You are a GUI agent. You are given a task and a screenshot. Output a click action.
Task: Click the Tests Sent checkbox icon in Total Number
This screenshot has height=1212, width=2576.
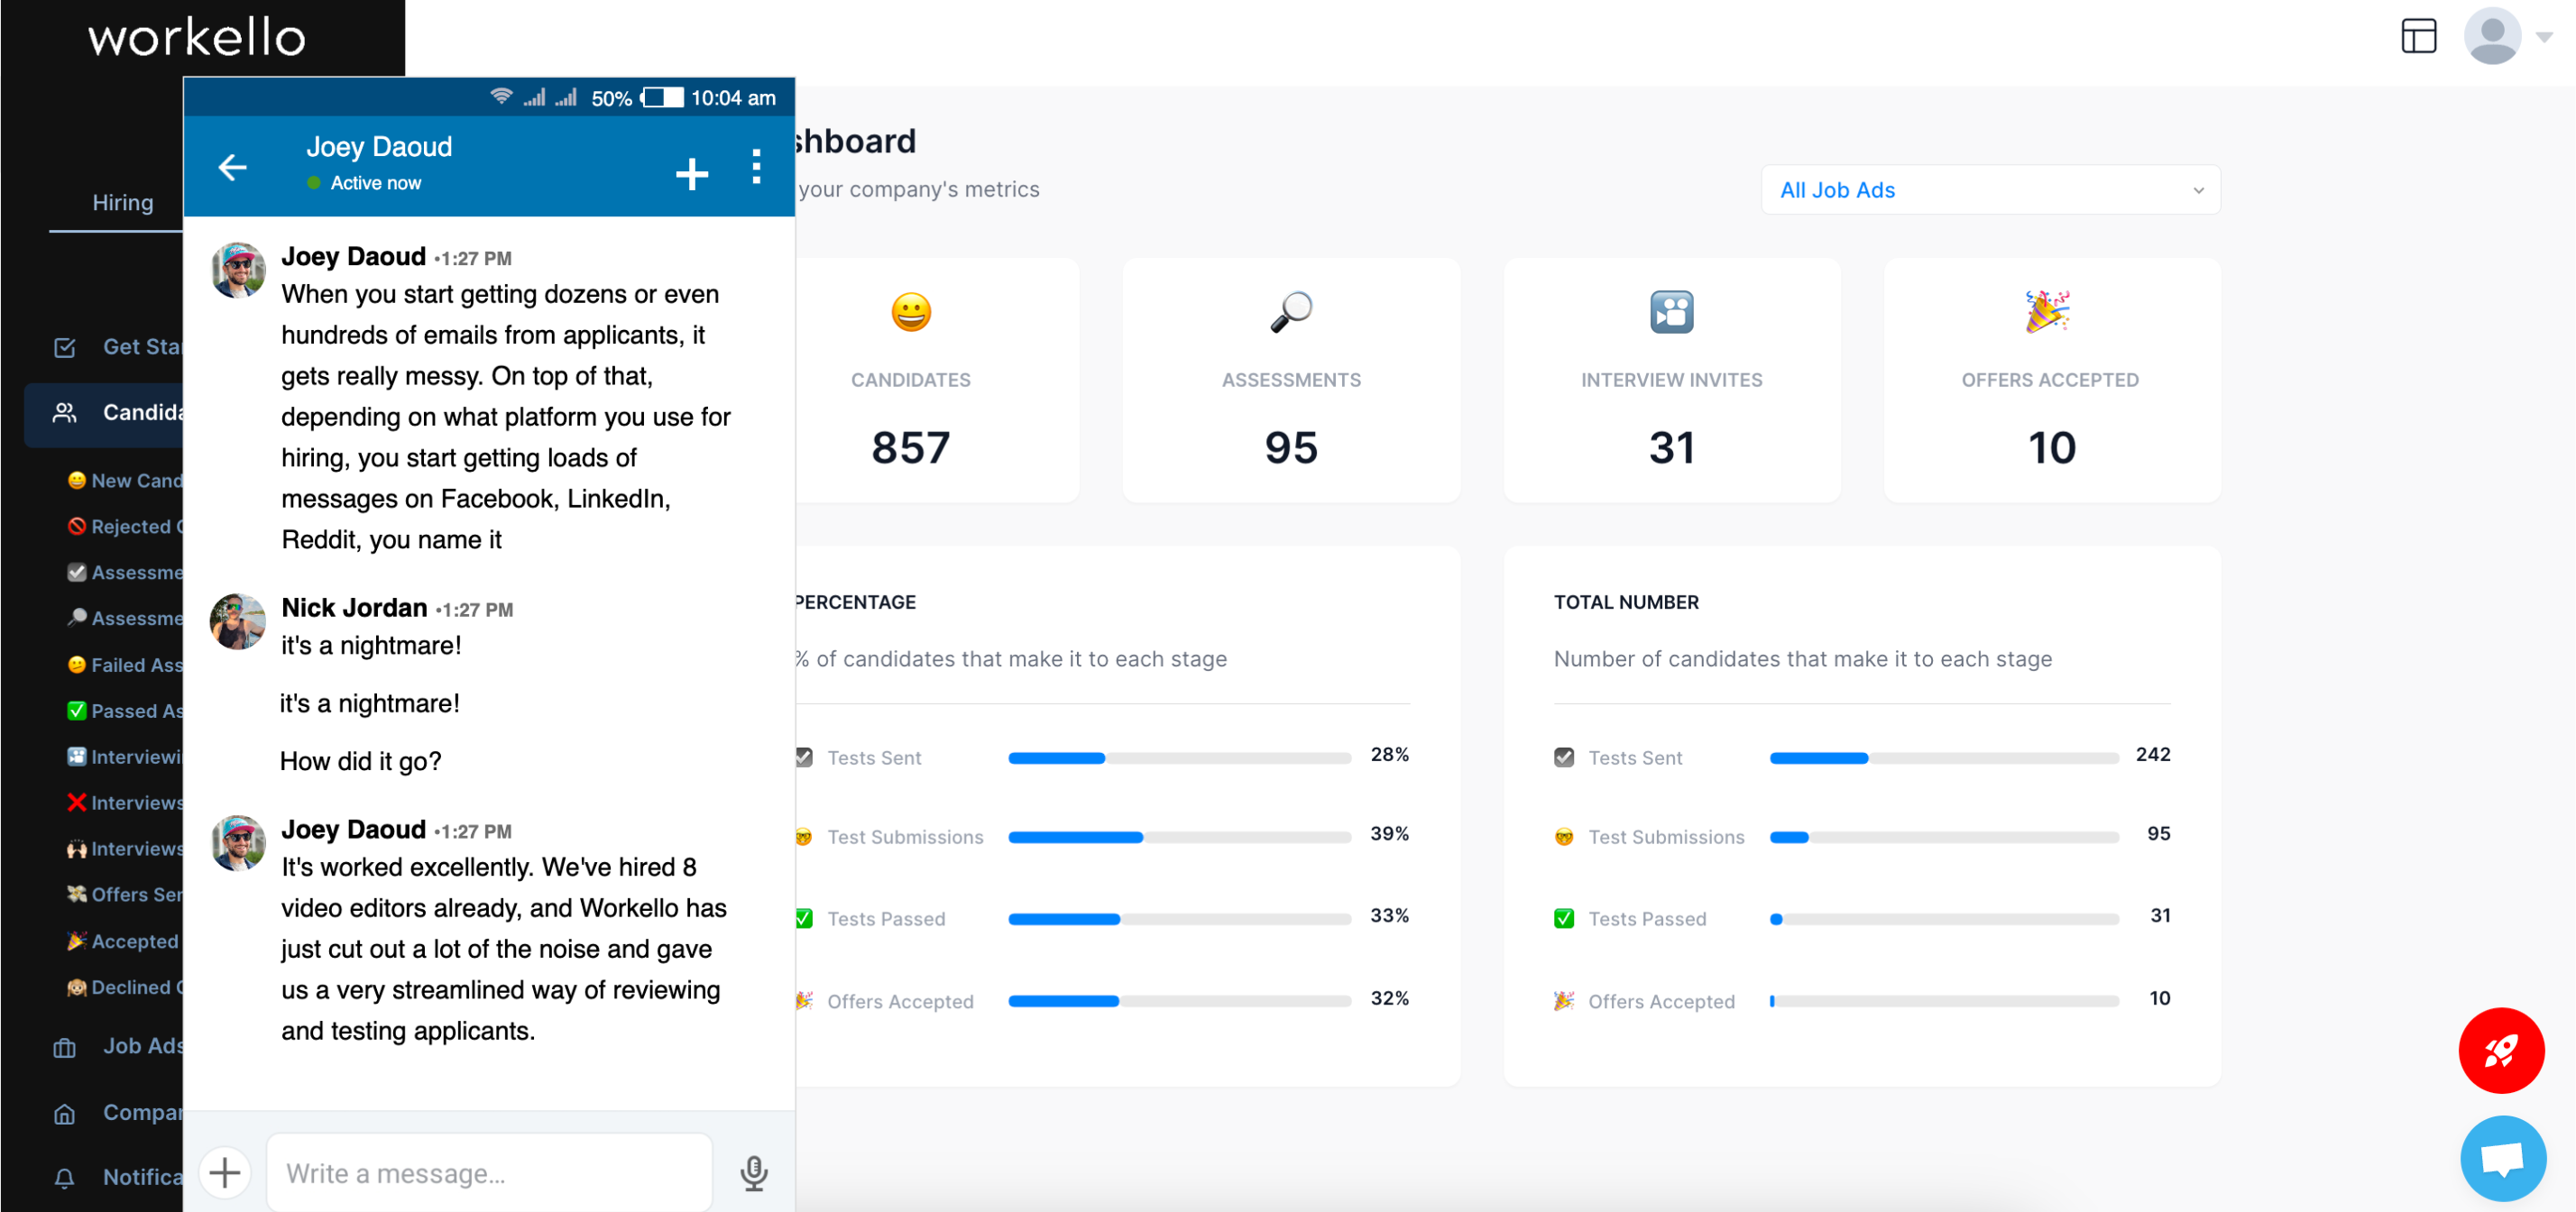1563,757
